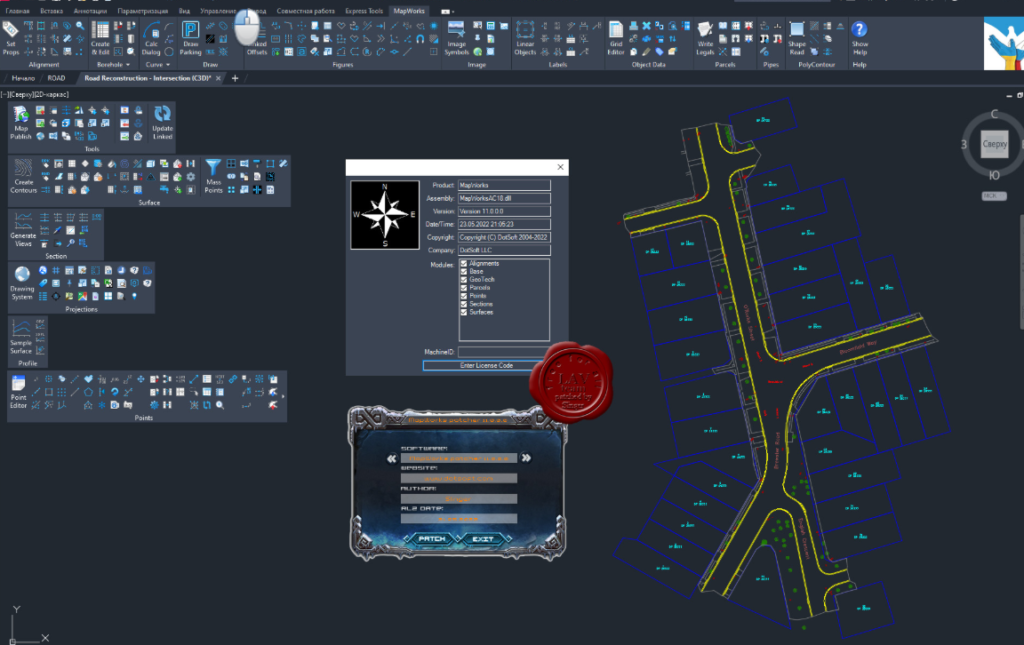This screenshot has height=645, width=1024.
Task: Open the Map Publish tool
Action: point(21,122)
